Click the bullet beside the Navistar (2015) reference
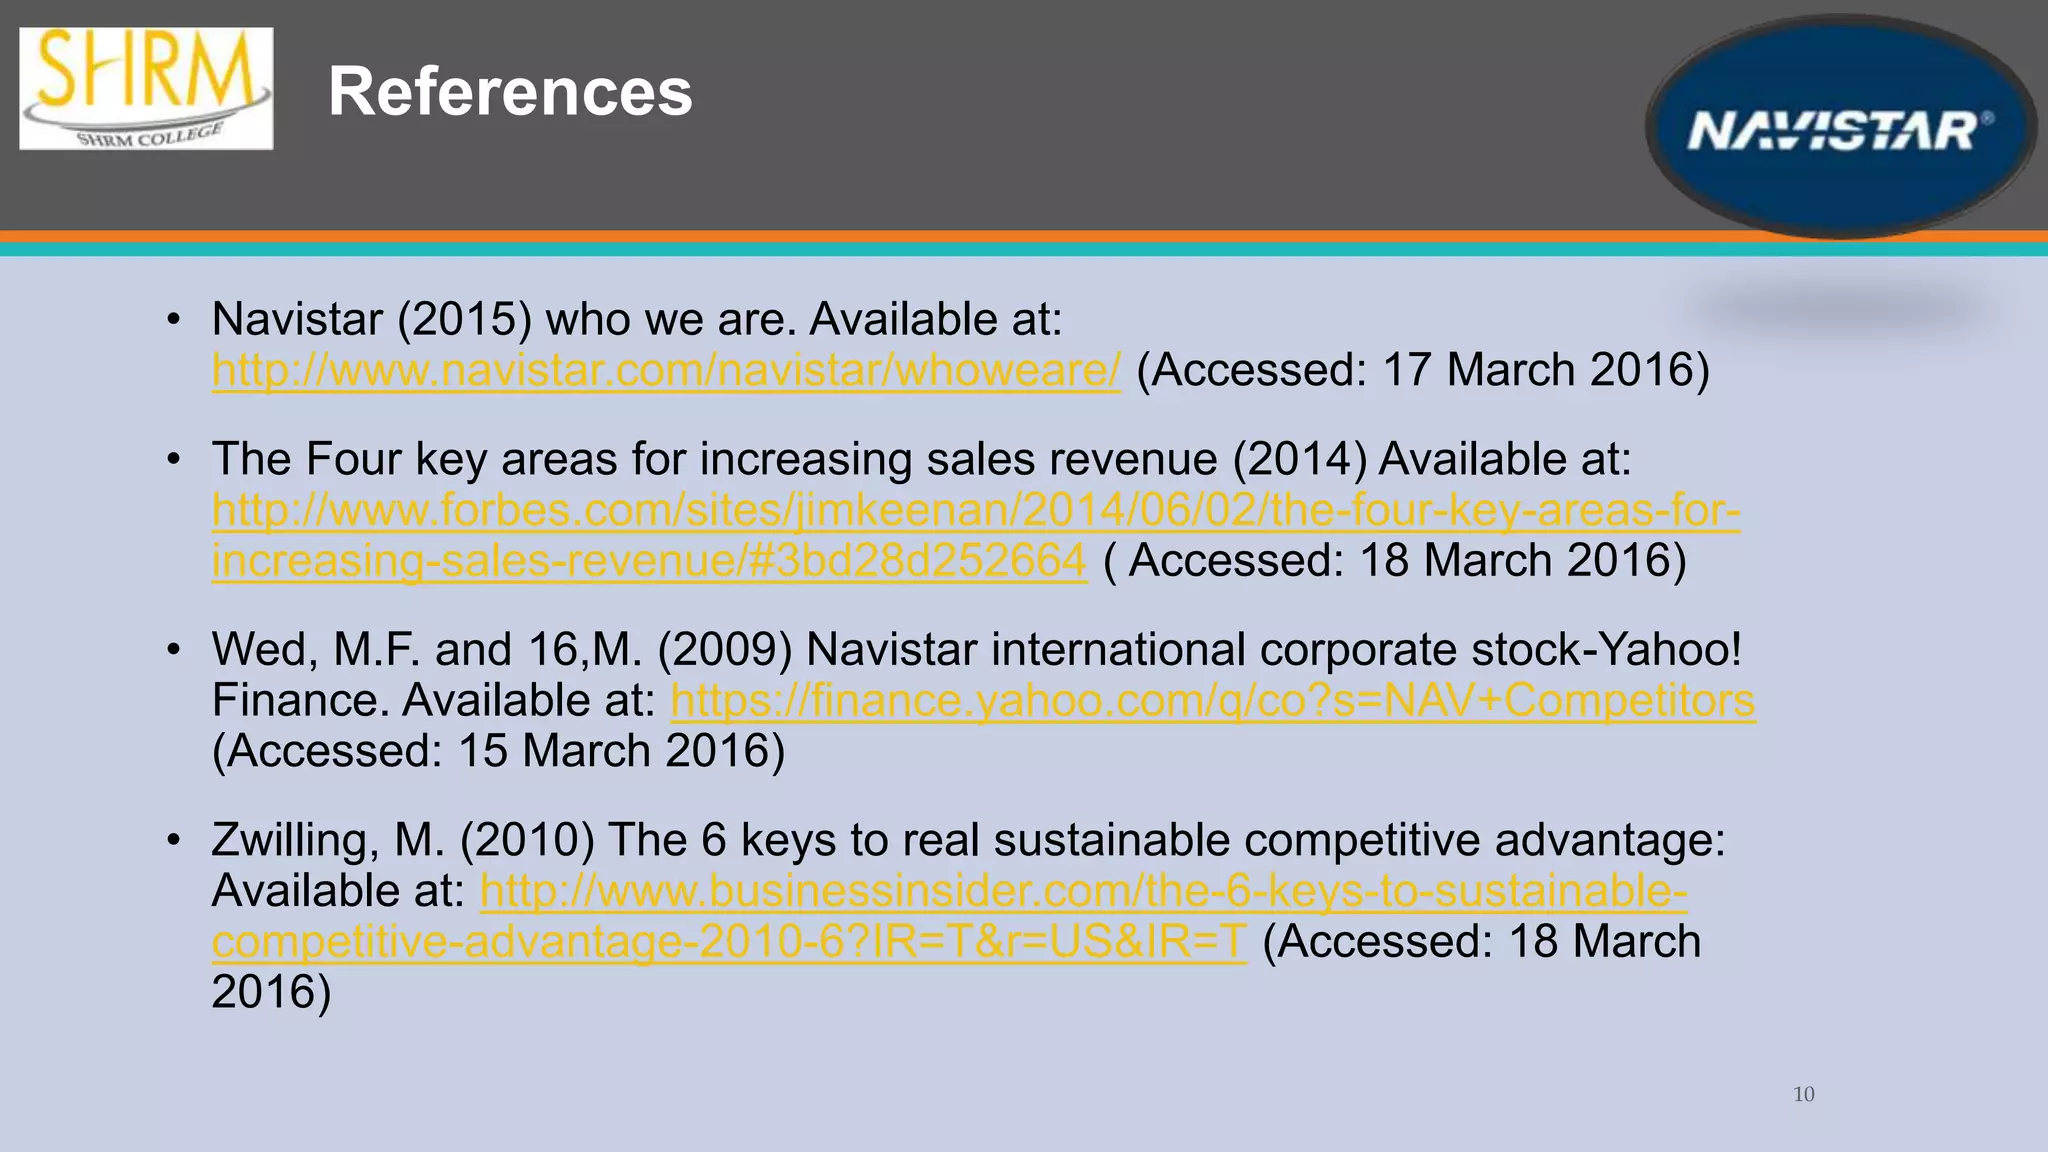The height and width of the screenshot is (1152, 2048). click(x=174, y=320)
